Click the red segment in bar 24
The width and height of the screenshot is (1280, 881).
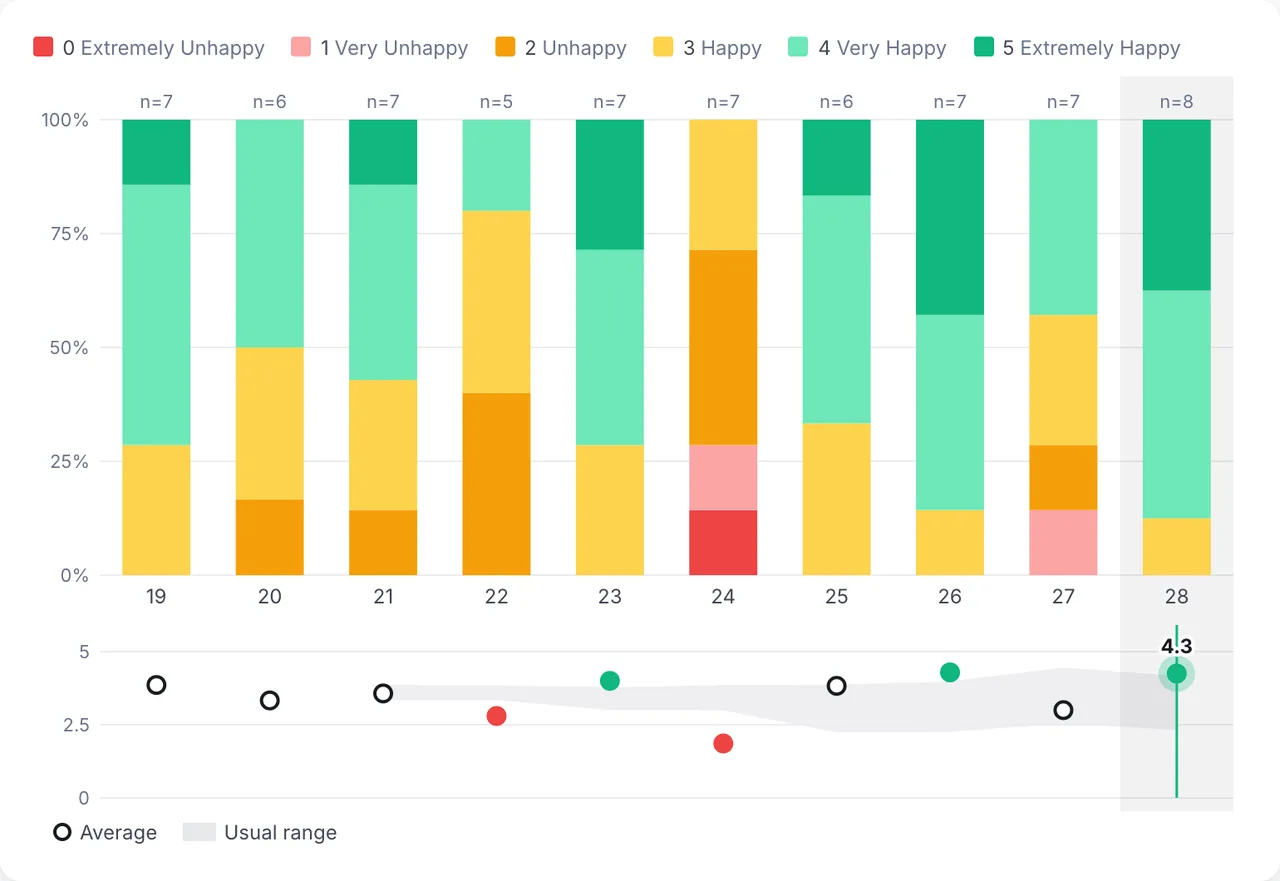click(723, 543)
